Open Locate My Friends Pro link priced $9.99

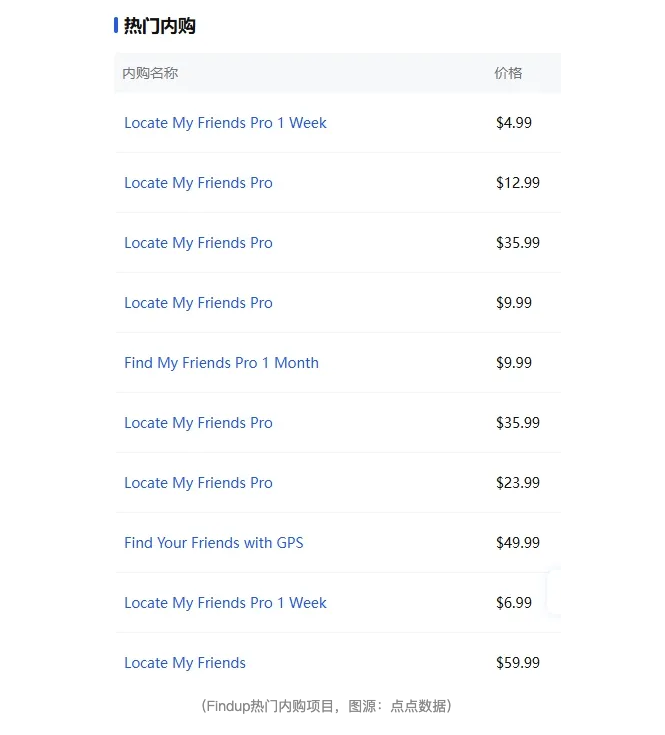[198, 303]
